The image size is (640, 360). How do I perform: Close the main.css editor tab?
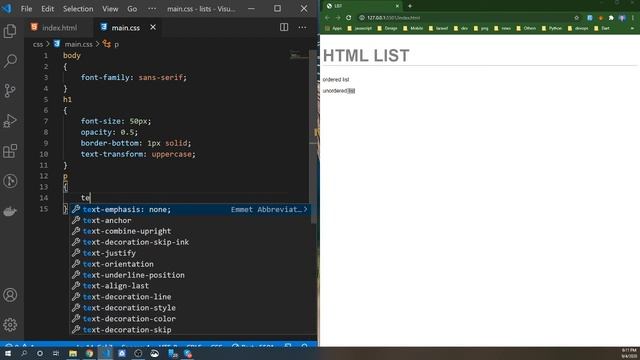153,27
